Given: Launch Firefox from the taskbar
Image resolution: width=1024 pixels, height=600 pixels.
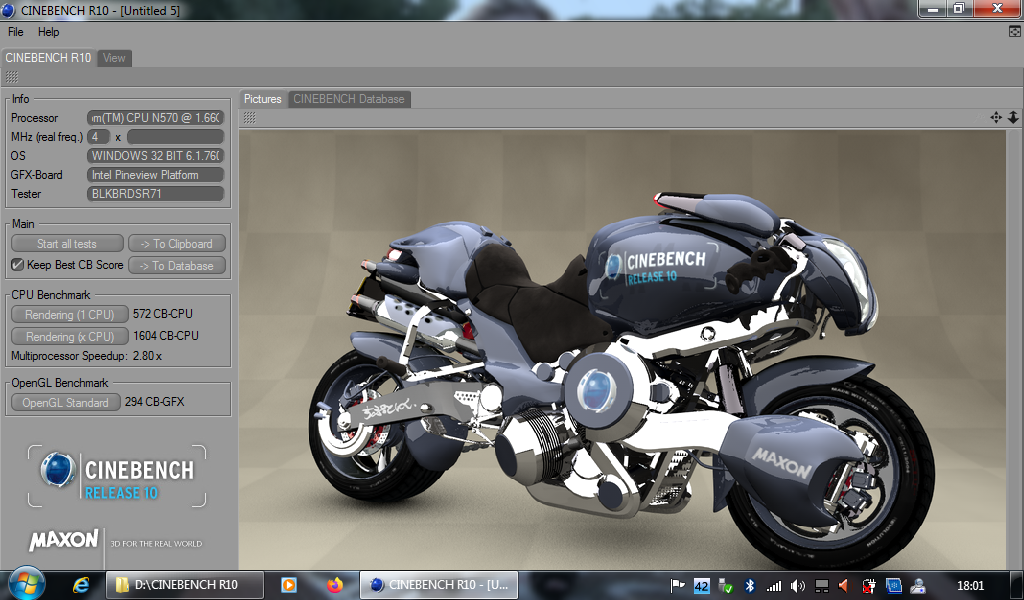Looking at the screenshot, I should (335, 585).
